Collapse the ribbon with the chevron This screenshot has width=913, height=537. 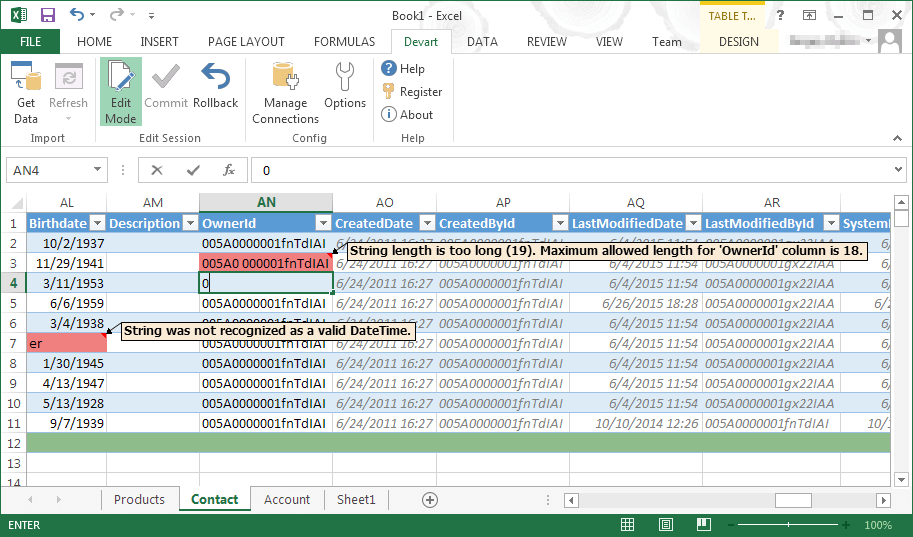tap(897, 138)
